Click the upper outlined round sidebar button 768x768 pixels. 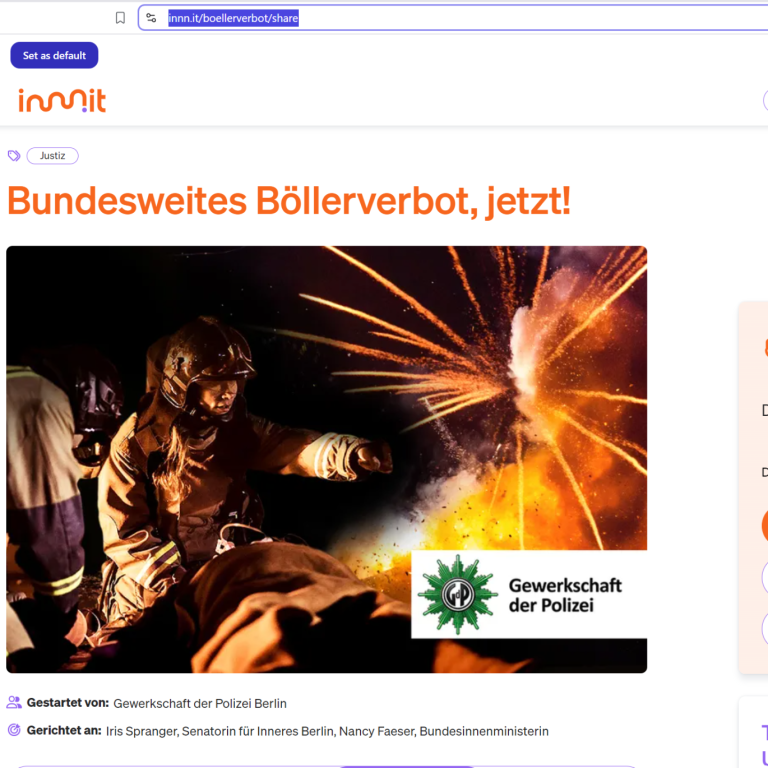click(x=765, y=578)
